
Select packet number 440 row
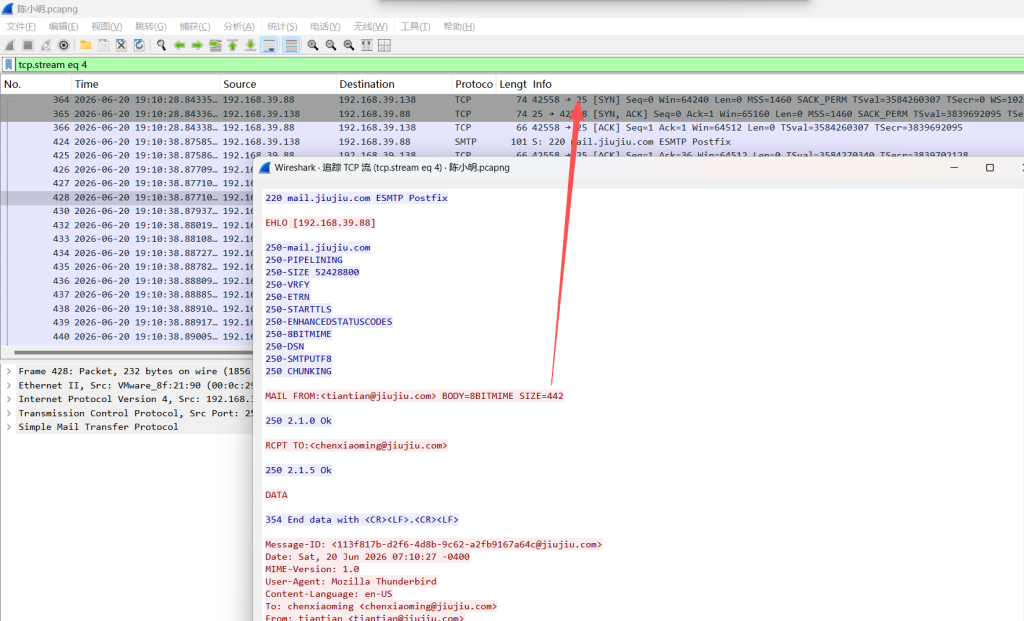[x=127, y=336]
